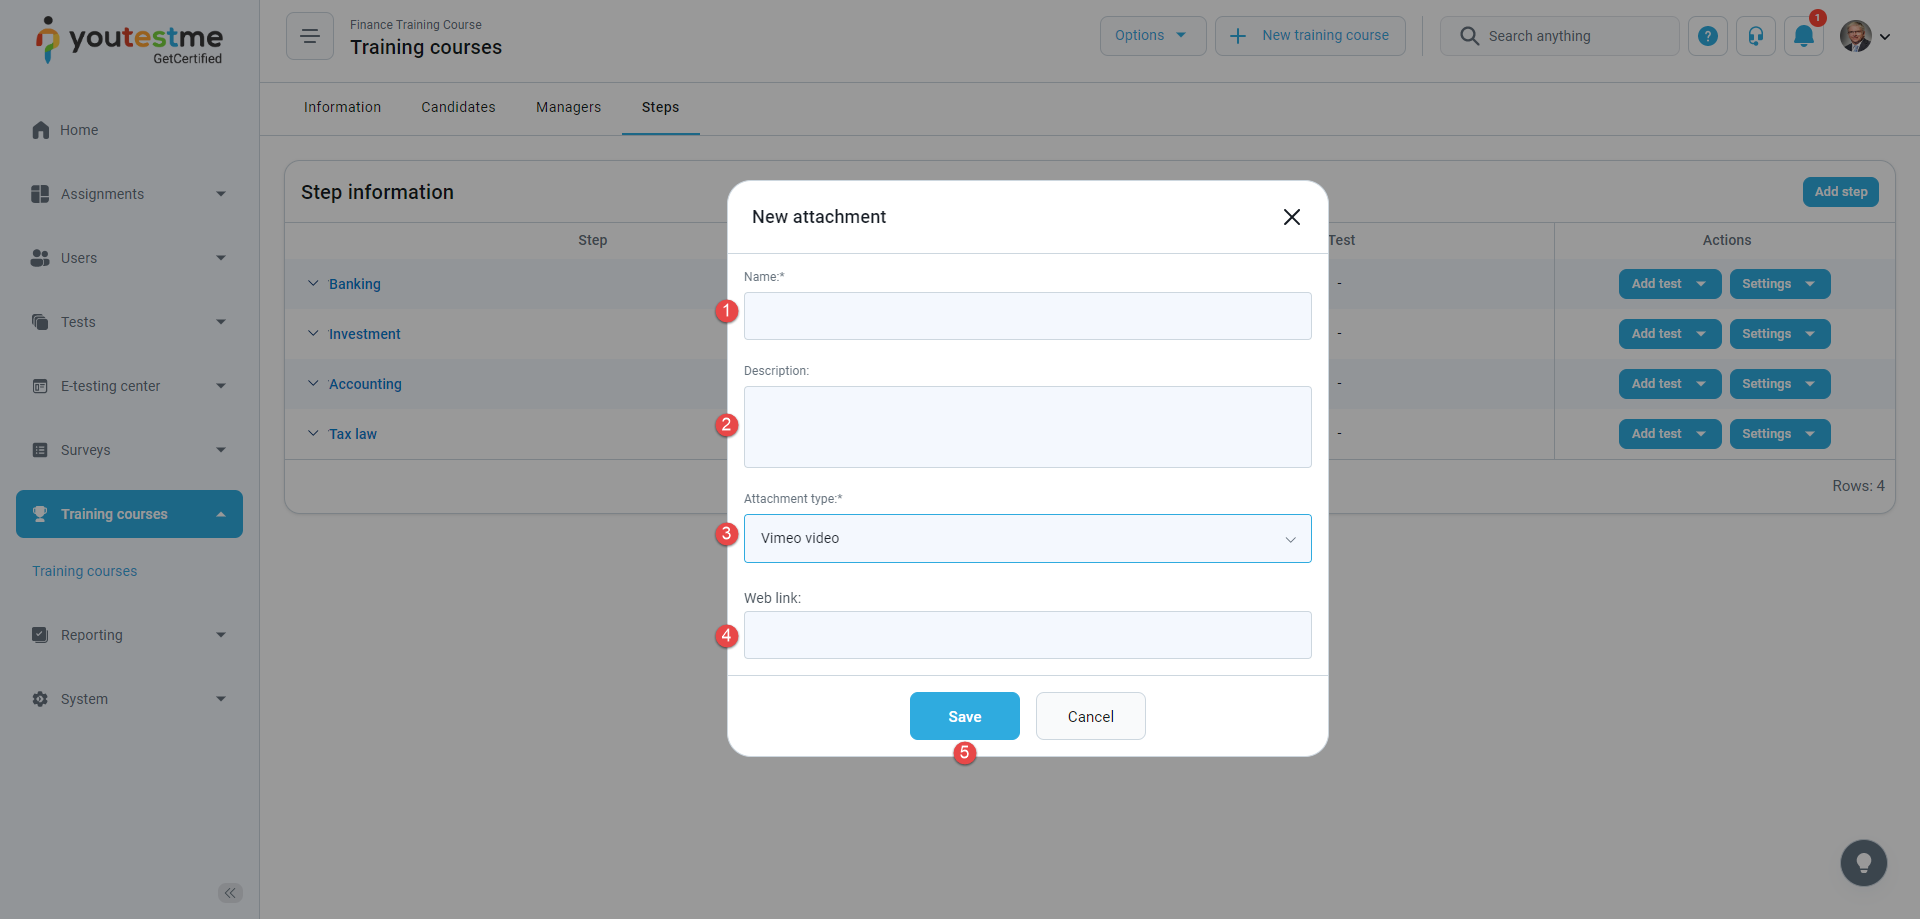The image size is (1920, 919).
Task: Toggle the hamburger menu icon
Action: tap(310, 37)
